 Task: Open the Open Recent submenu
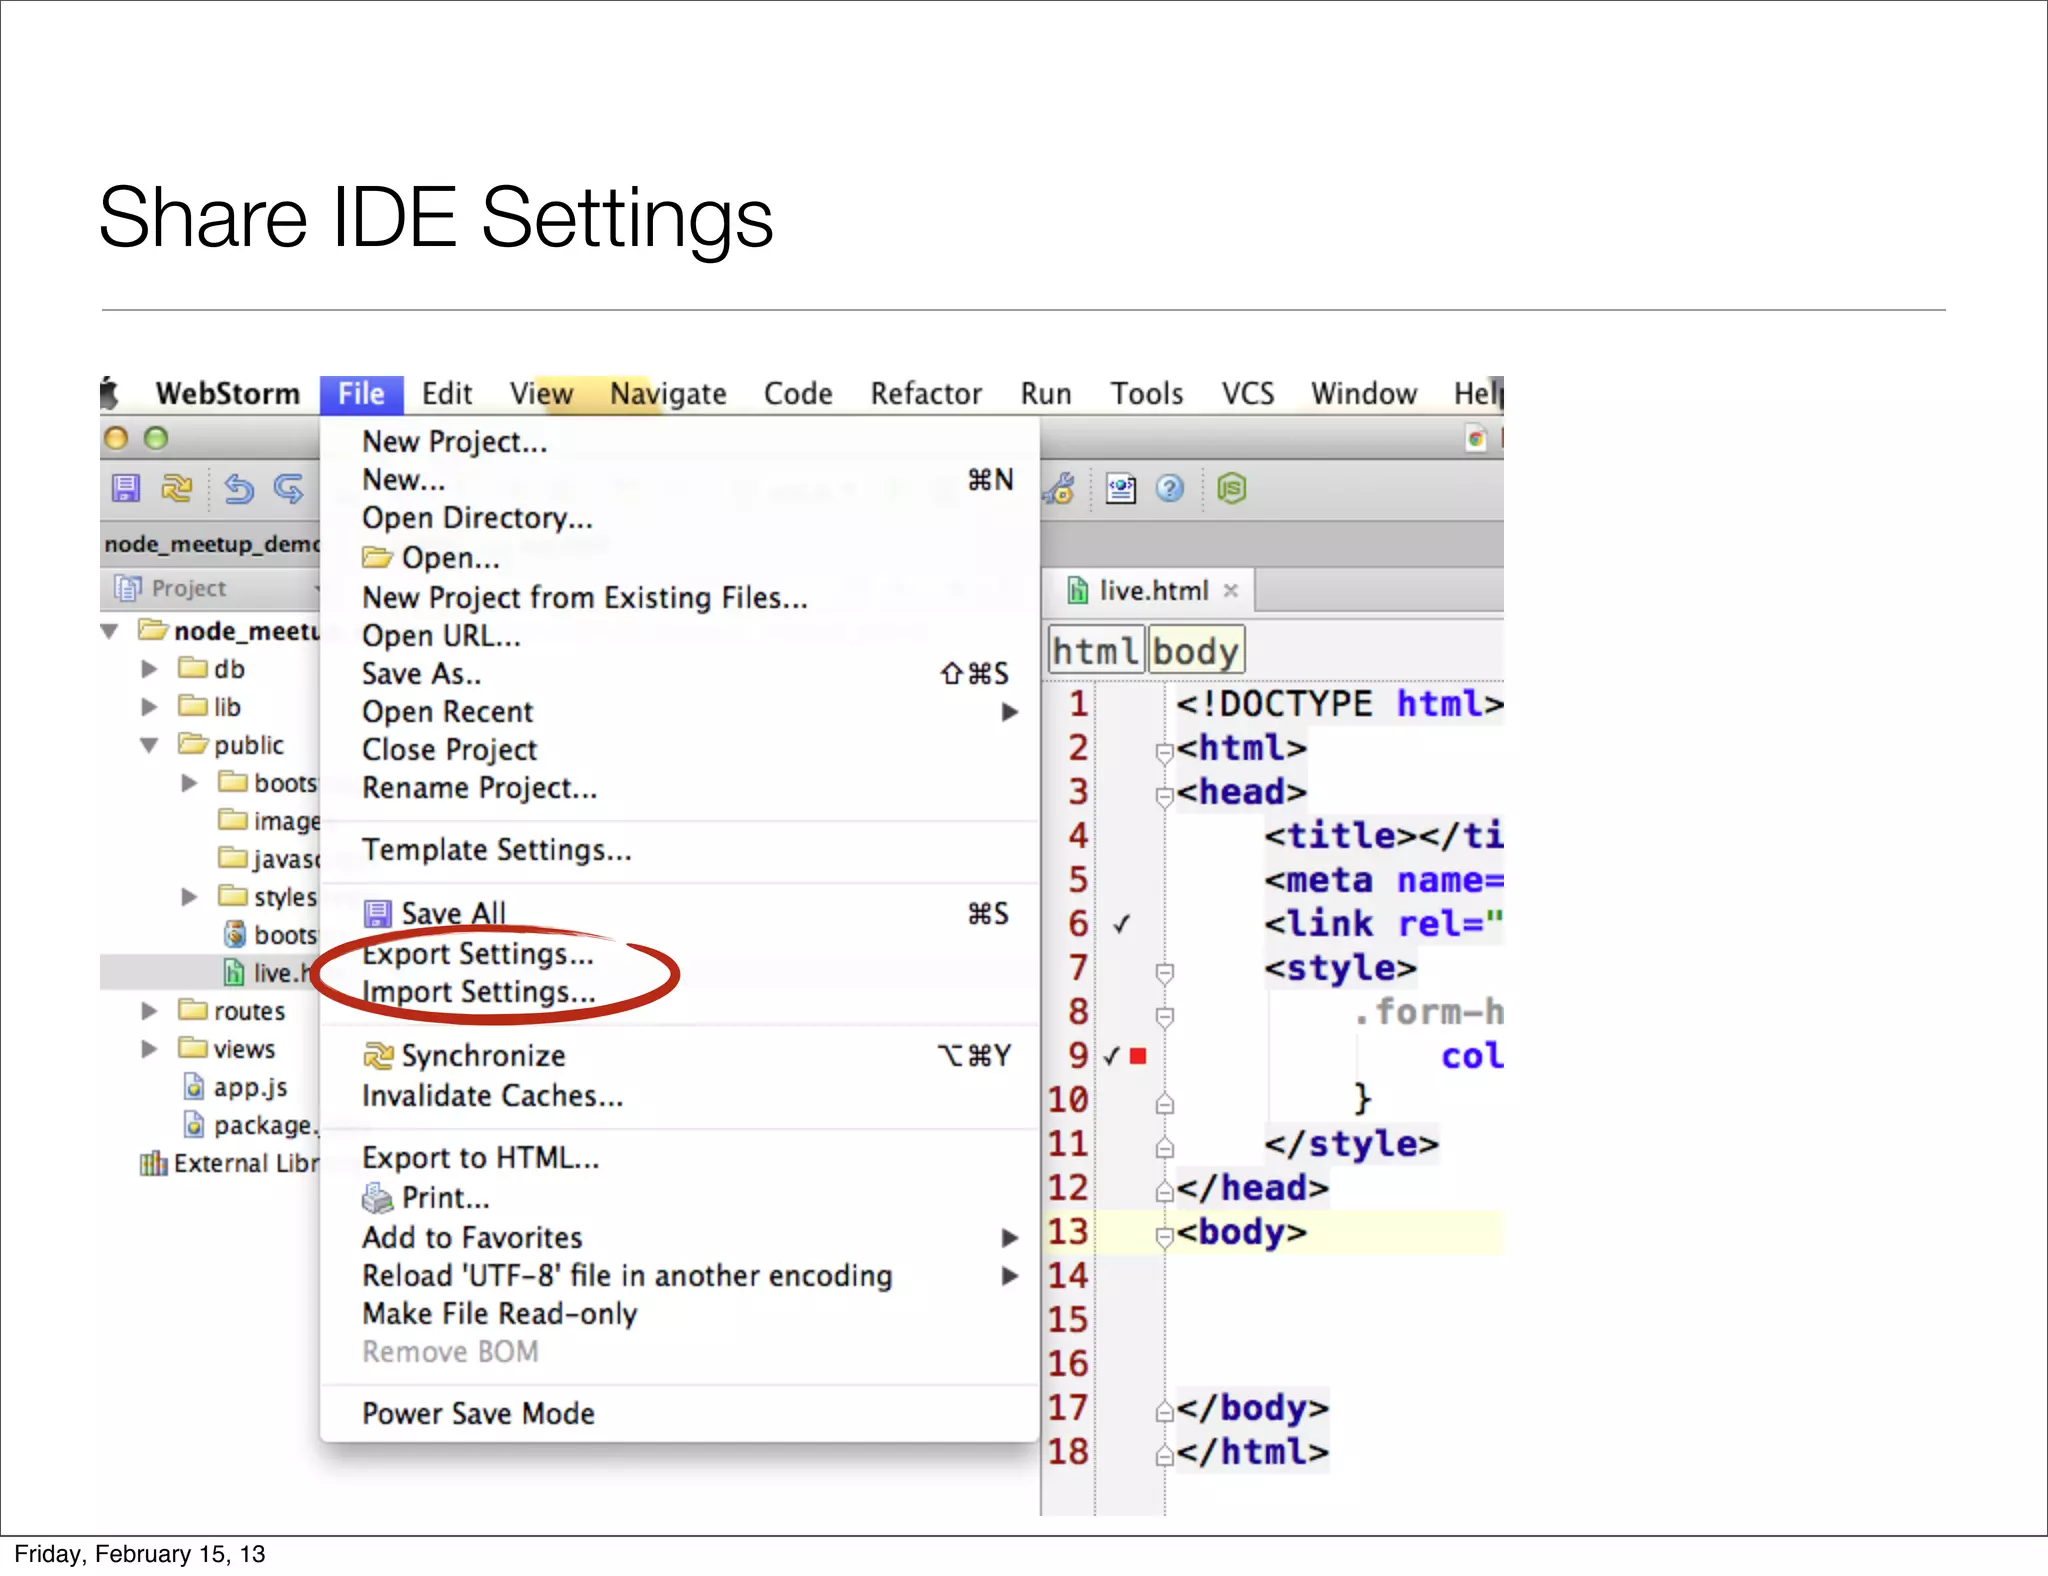pyautogui.click(x=680, y=712)
